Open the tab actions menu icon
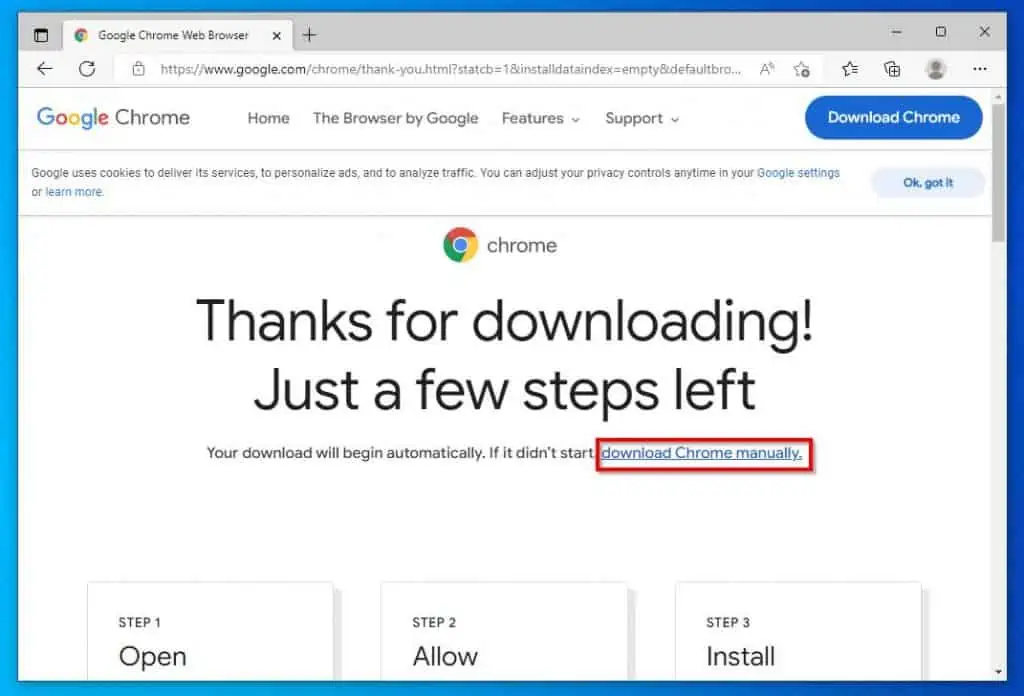 [41, 35]
